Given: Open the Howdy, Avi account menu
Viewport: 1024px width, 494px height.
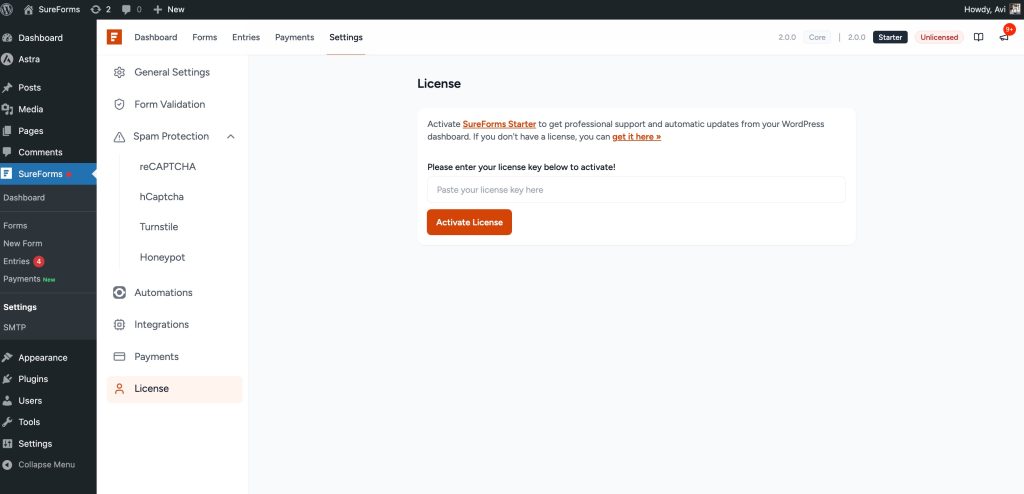Looking at the screenshot, I should point(992,9).
